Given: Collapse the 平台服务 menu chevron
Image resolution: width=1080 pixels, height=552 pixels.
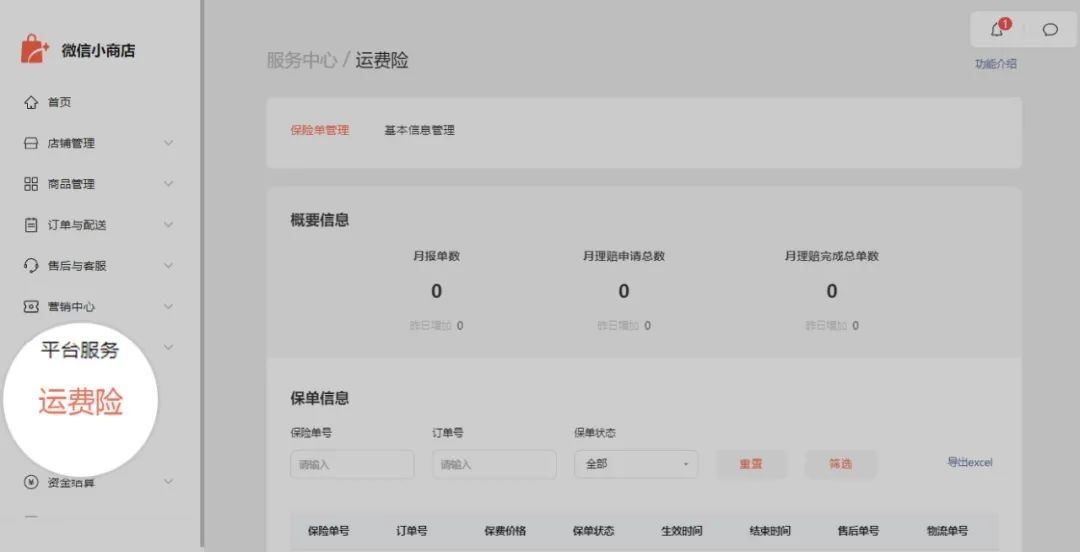Looking at the screenshot, I should click(168, 347).
